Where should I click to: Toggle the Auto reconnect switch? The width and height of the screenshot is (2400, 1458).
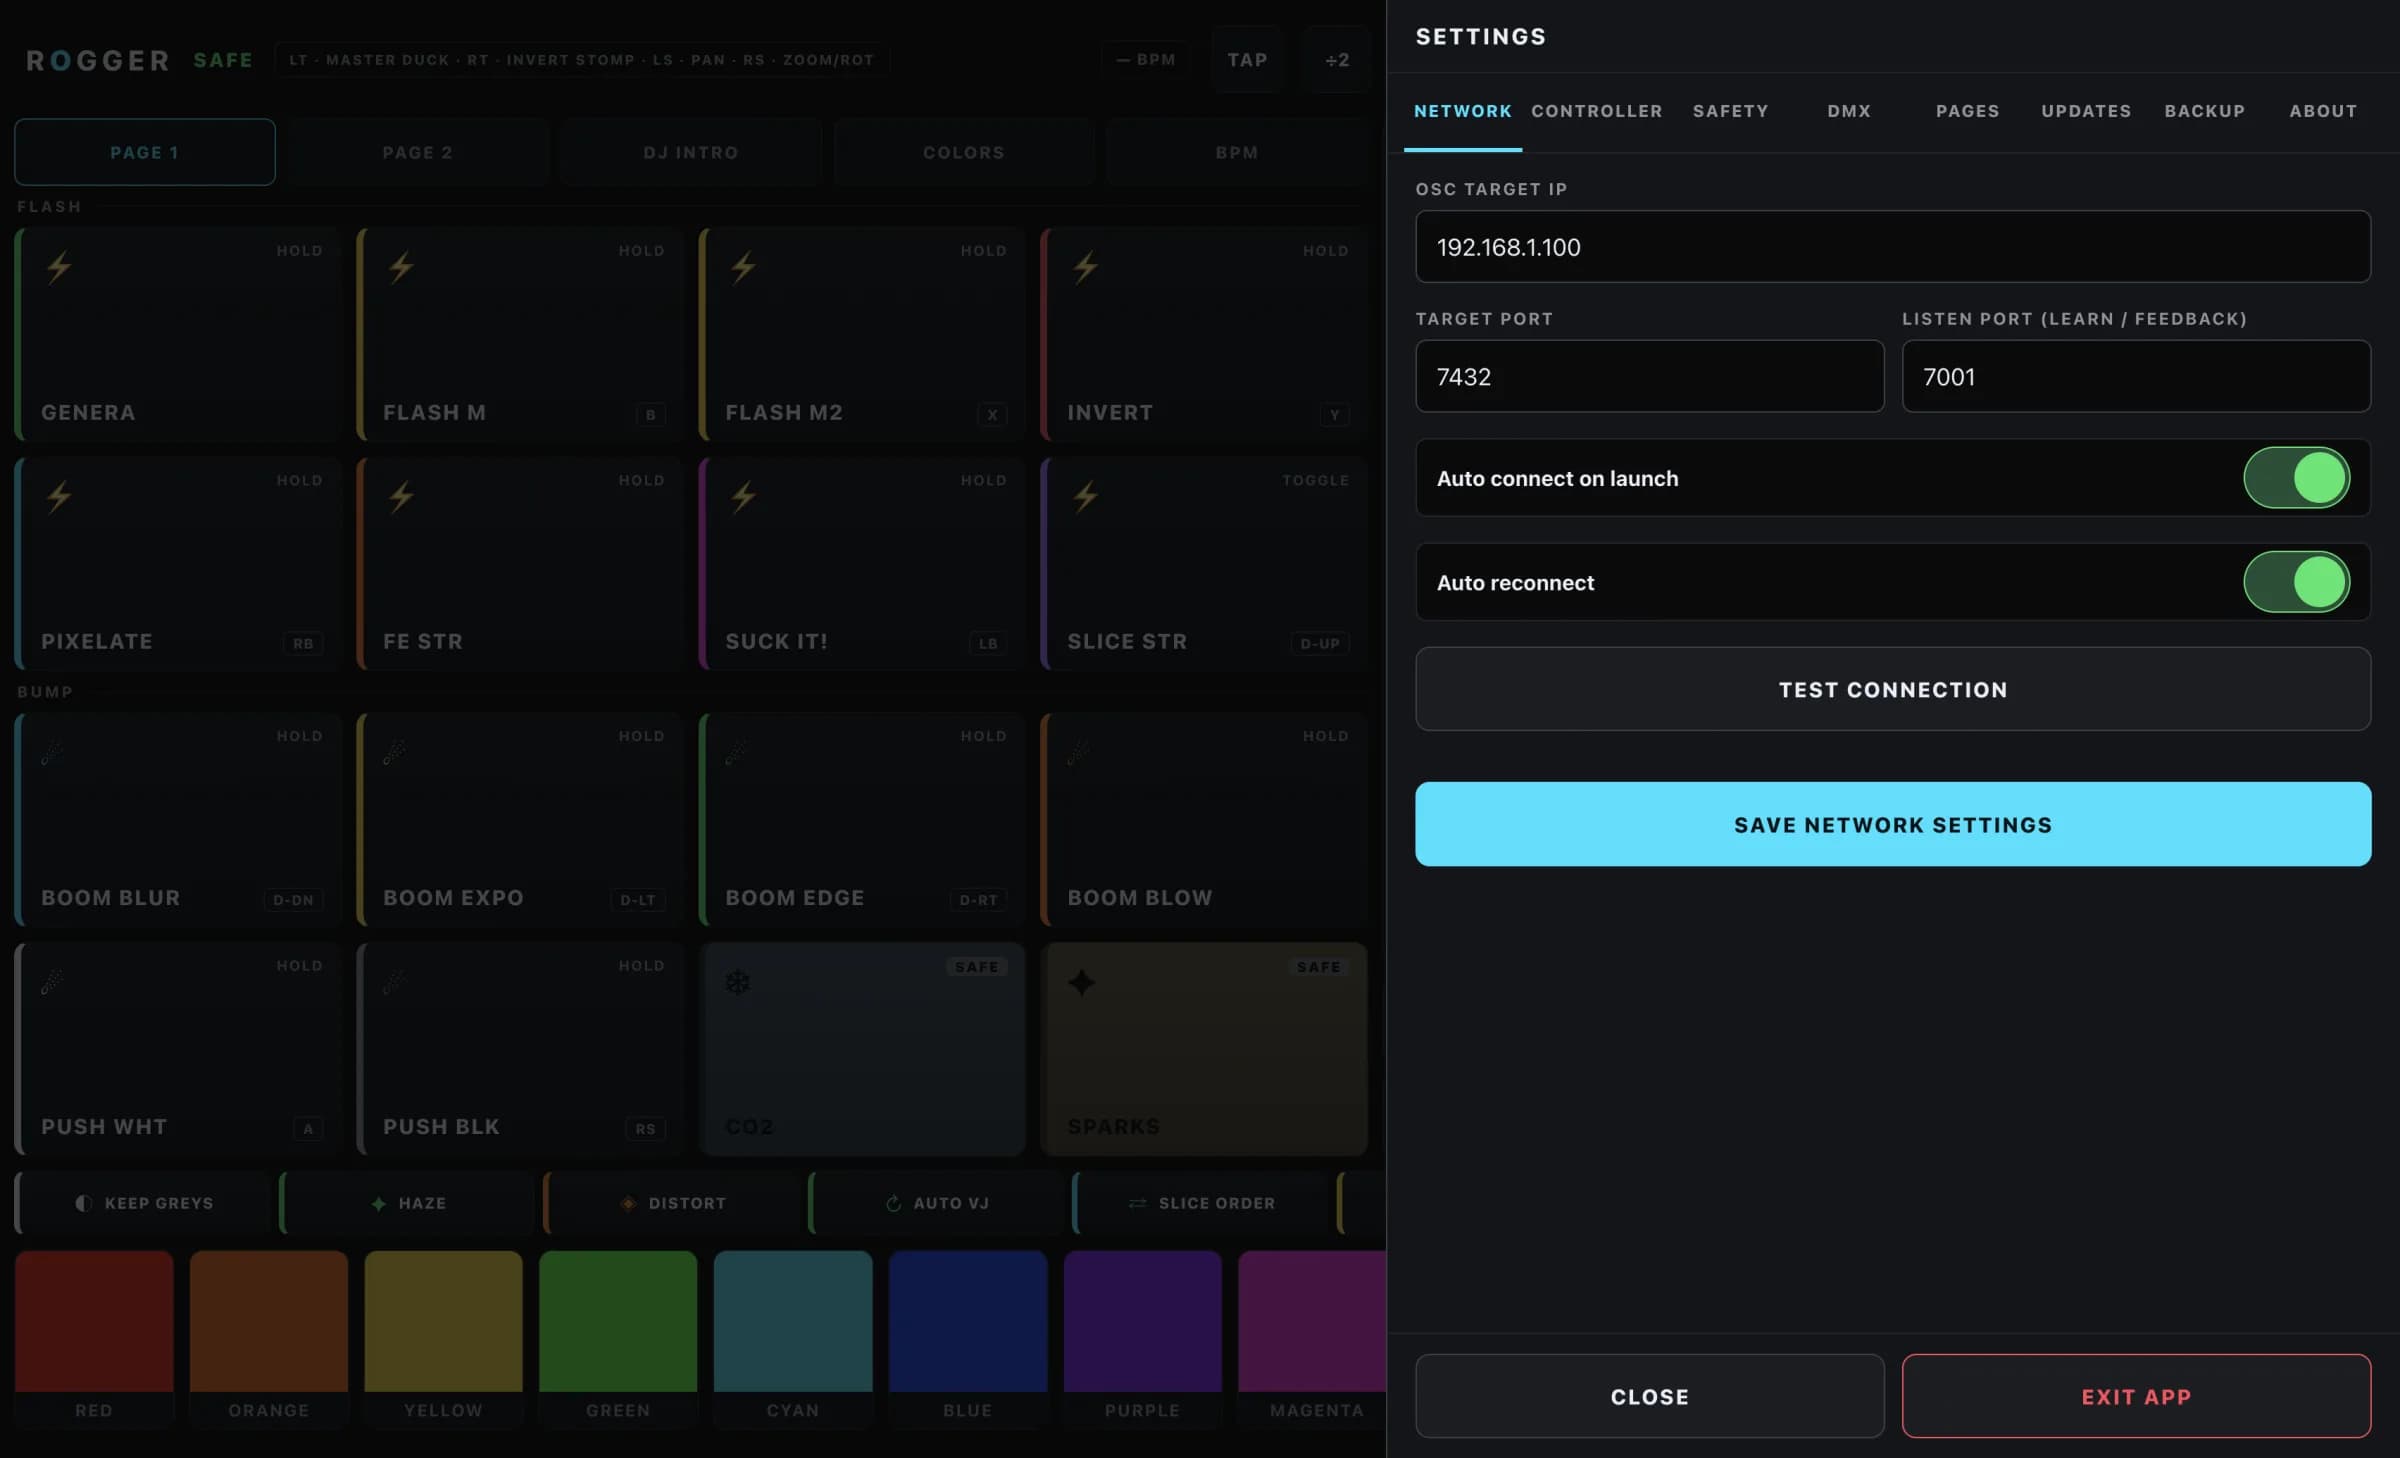coord(2296,582)
